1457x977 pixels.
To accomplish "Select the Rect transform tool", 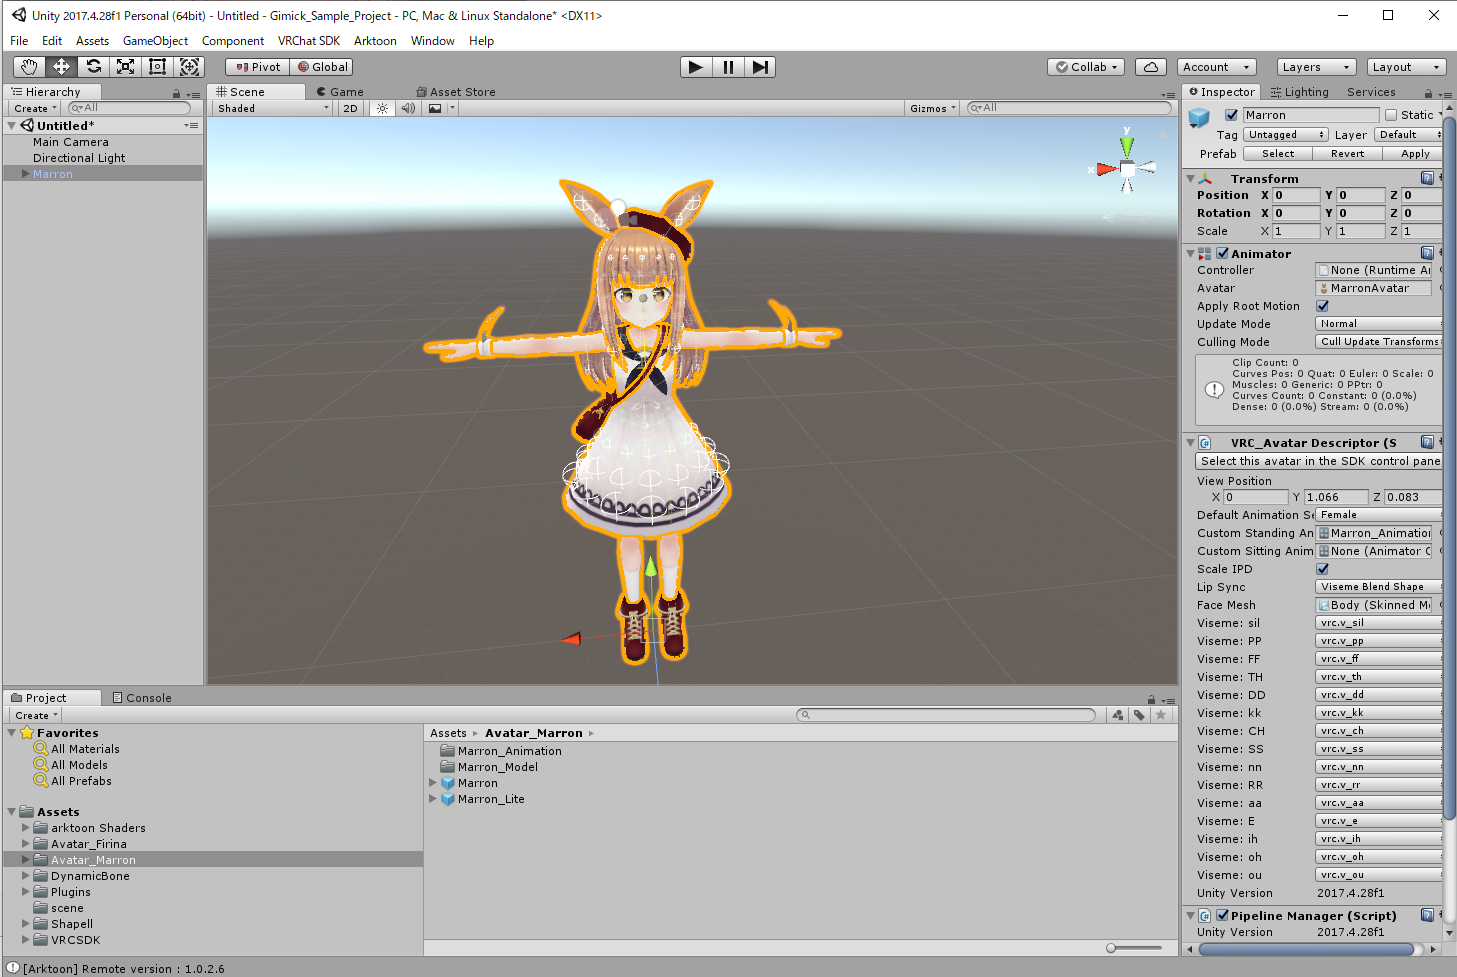I will coord(157,67).
